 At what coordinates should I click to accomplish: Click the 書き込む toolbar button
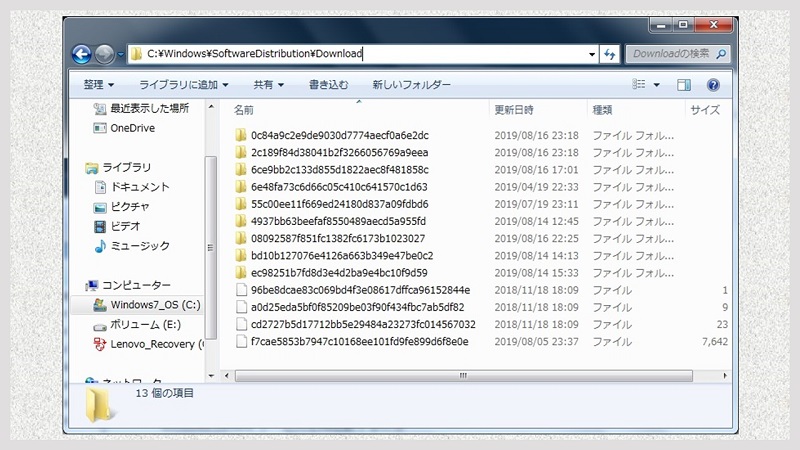[329, 85]
